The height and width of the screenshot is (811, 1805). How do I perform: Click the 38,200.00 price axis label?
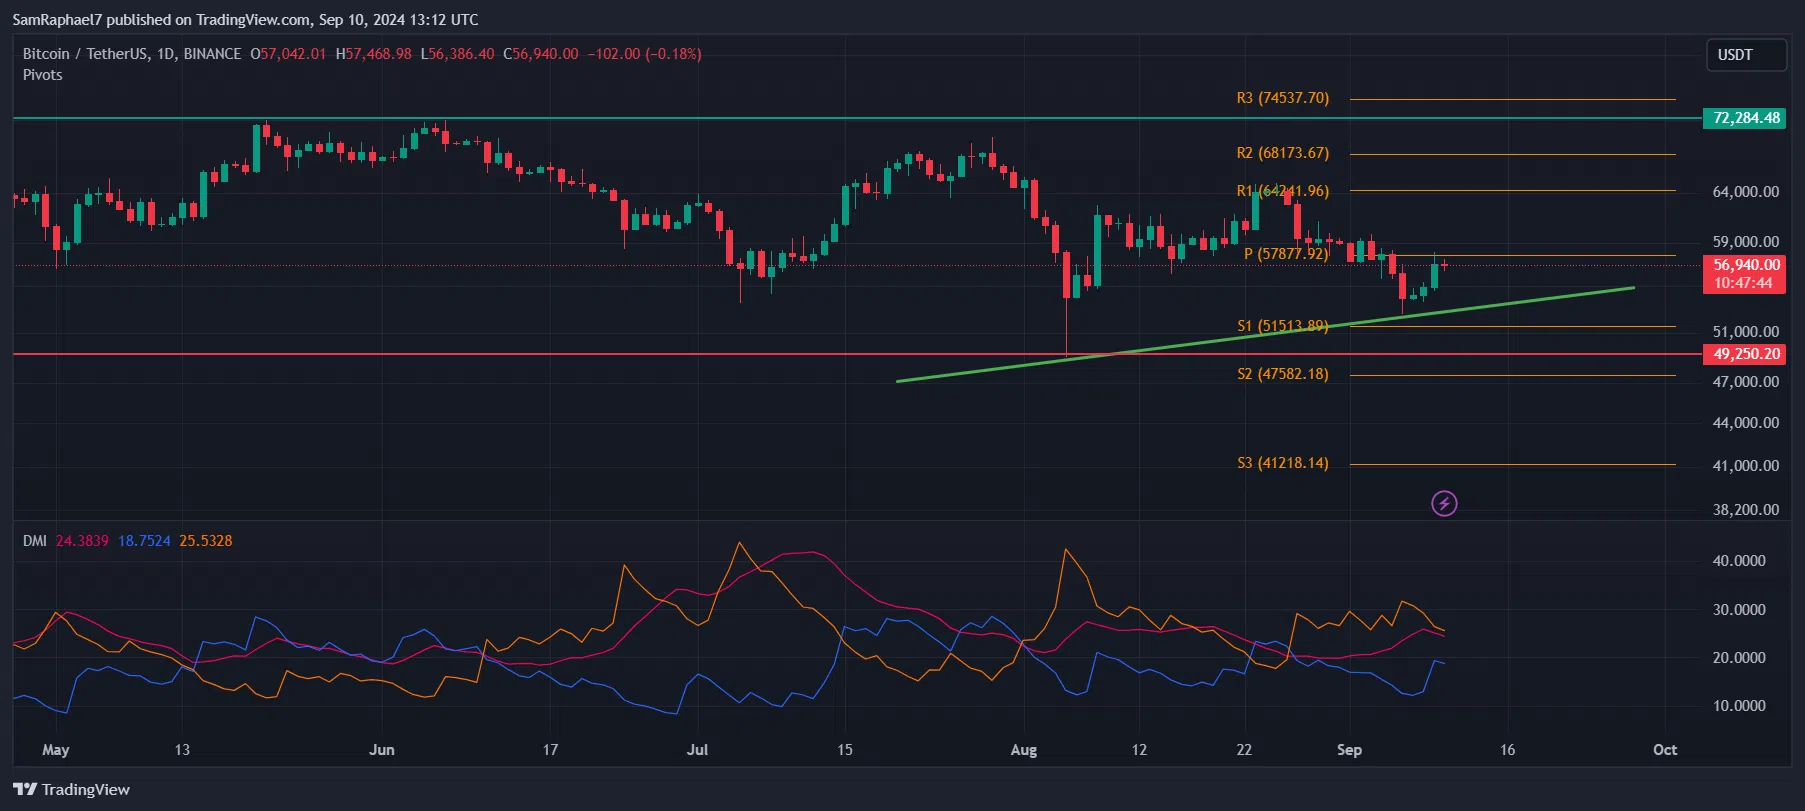tap(1746, 510)
